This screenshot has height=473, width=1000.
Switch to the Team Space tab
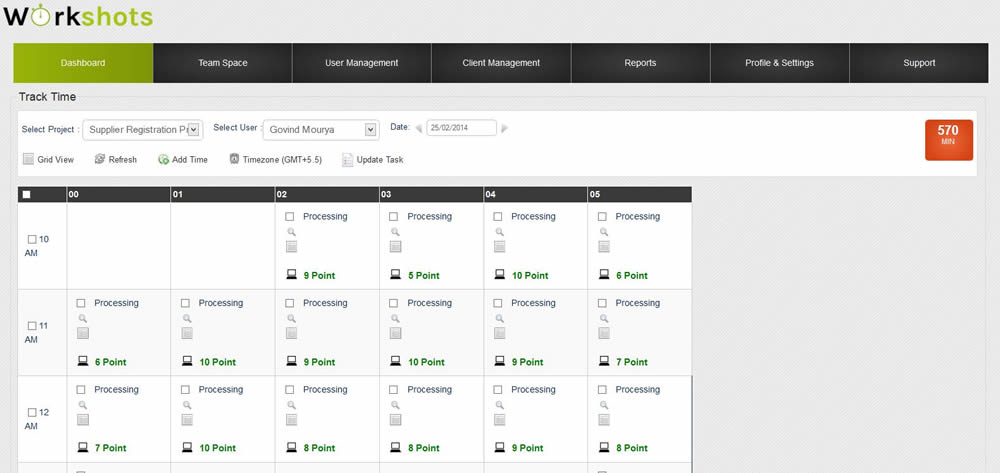[222, 63]
